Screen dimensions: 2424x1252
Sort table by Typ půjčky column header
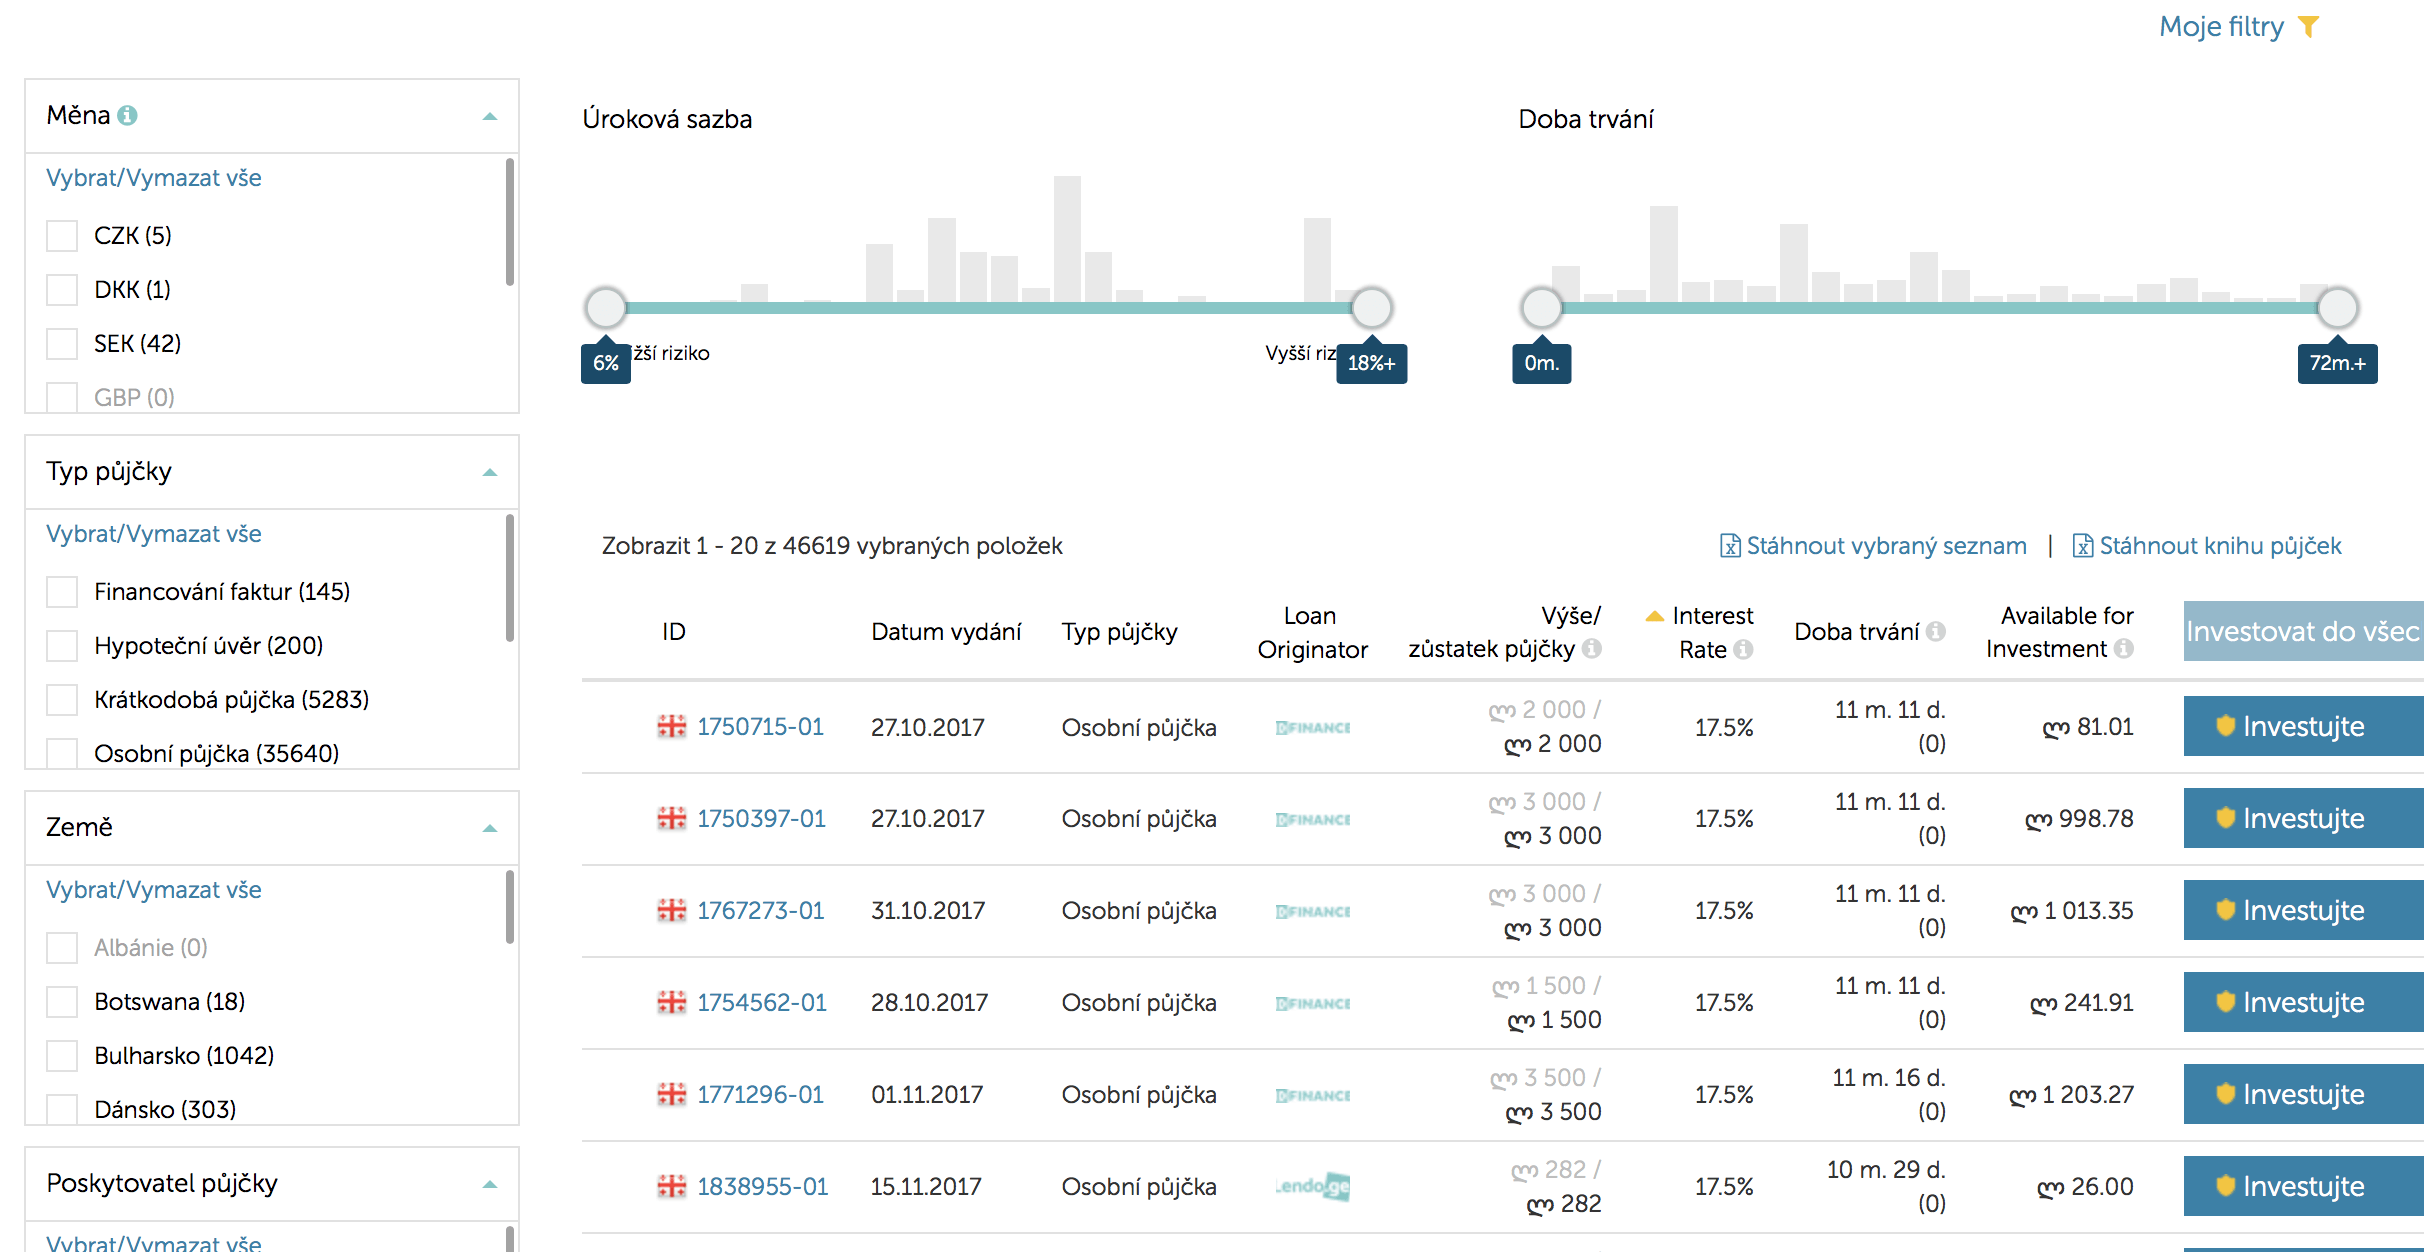[x=1119, y=632]
